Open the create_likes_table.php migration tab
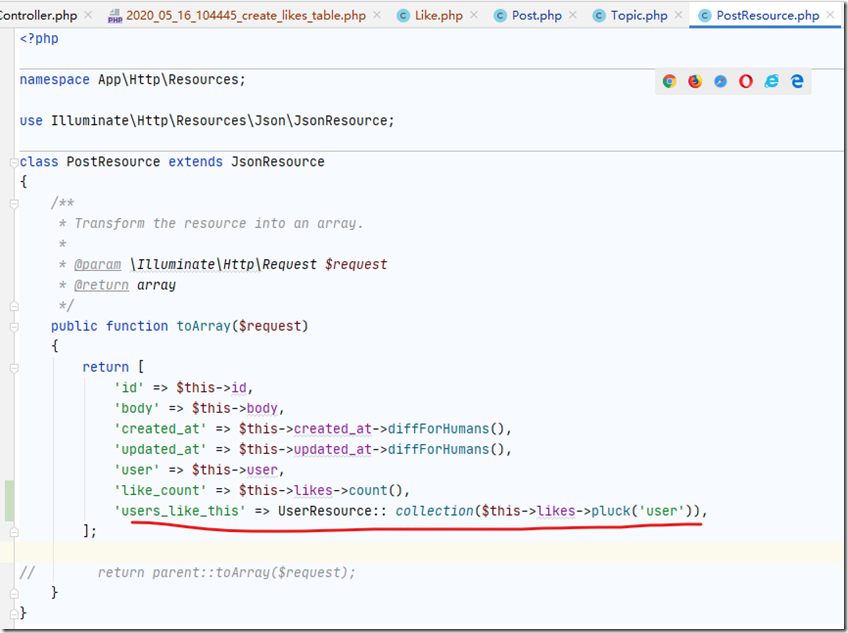Image resolution: width=848 pixels, height=633 pixels. click(x=246, y=16)
